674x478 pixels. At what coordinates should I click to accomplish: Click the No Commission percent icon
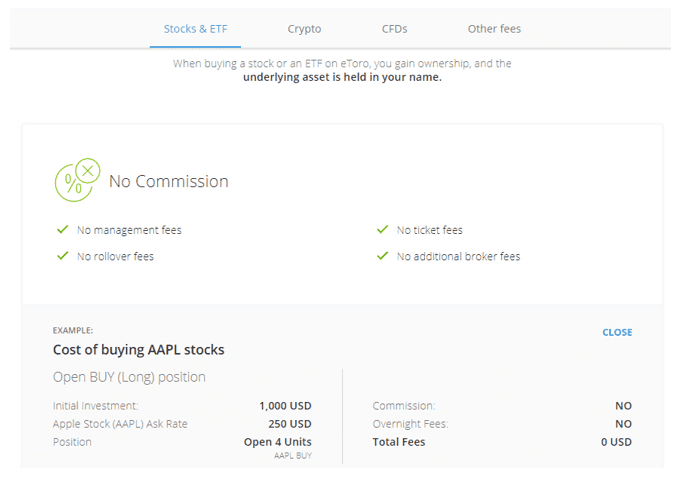click(77, 180)
